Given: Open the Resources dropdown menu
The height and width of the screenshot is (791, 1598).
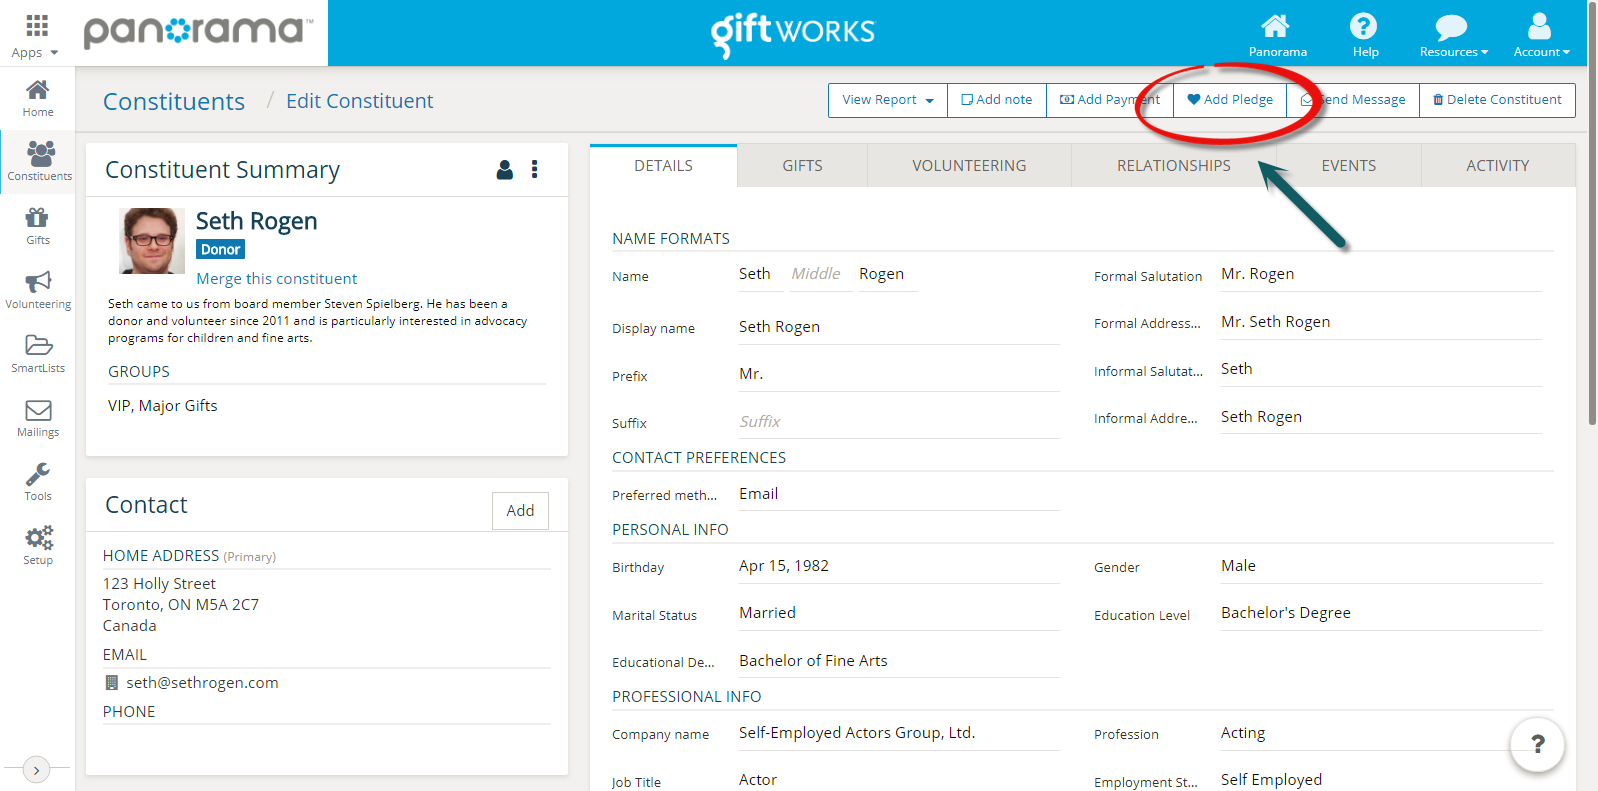Looking at the screenshot, I should tap(1453, 35).
